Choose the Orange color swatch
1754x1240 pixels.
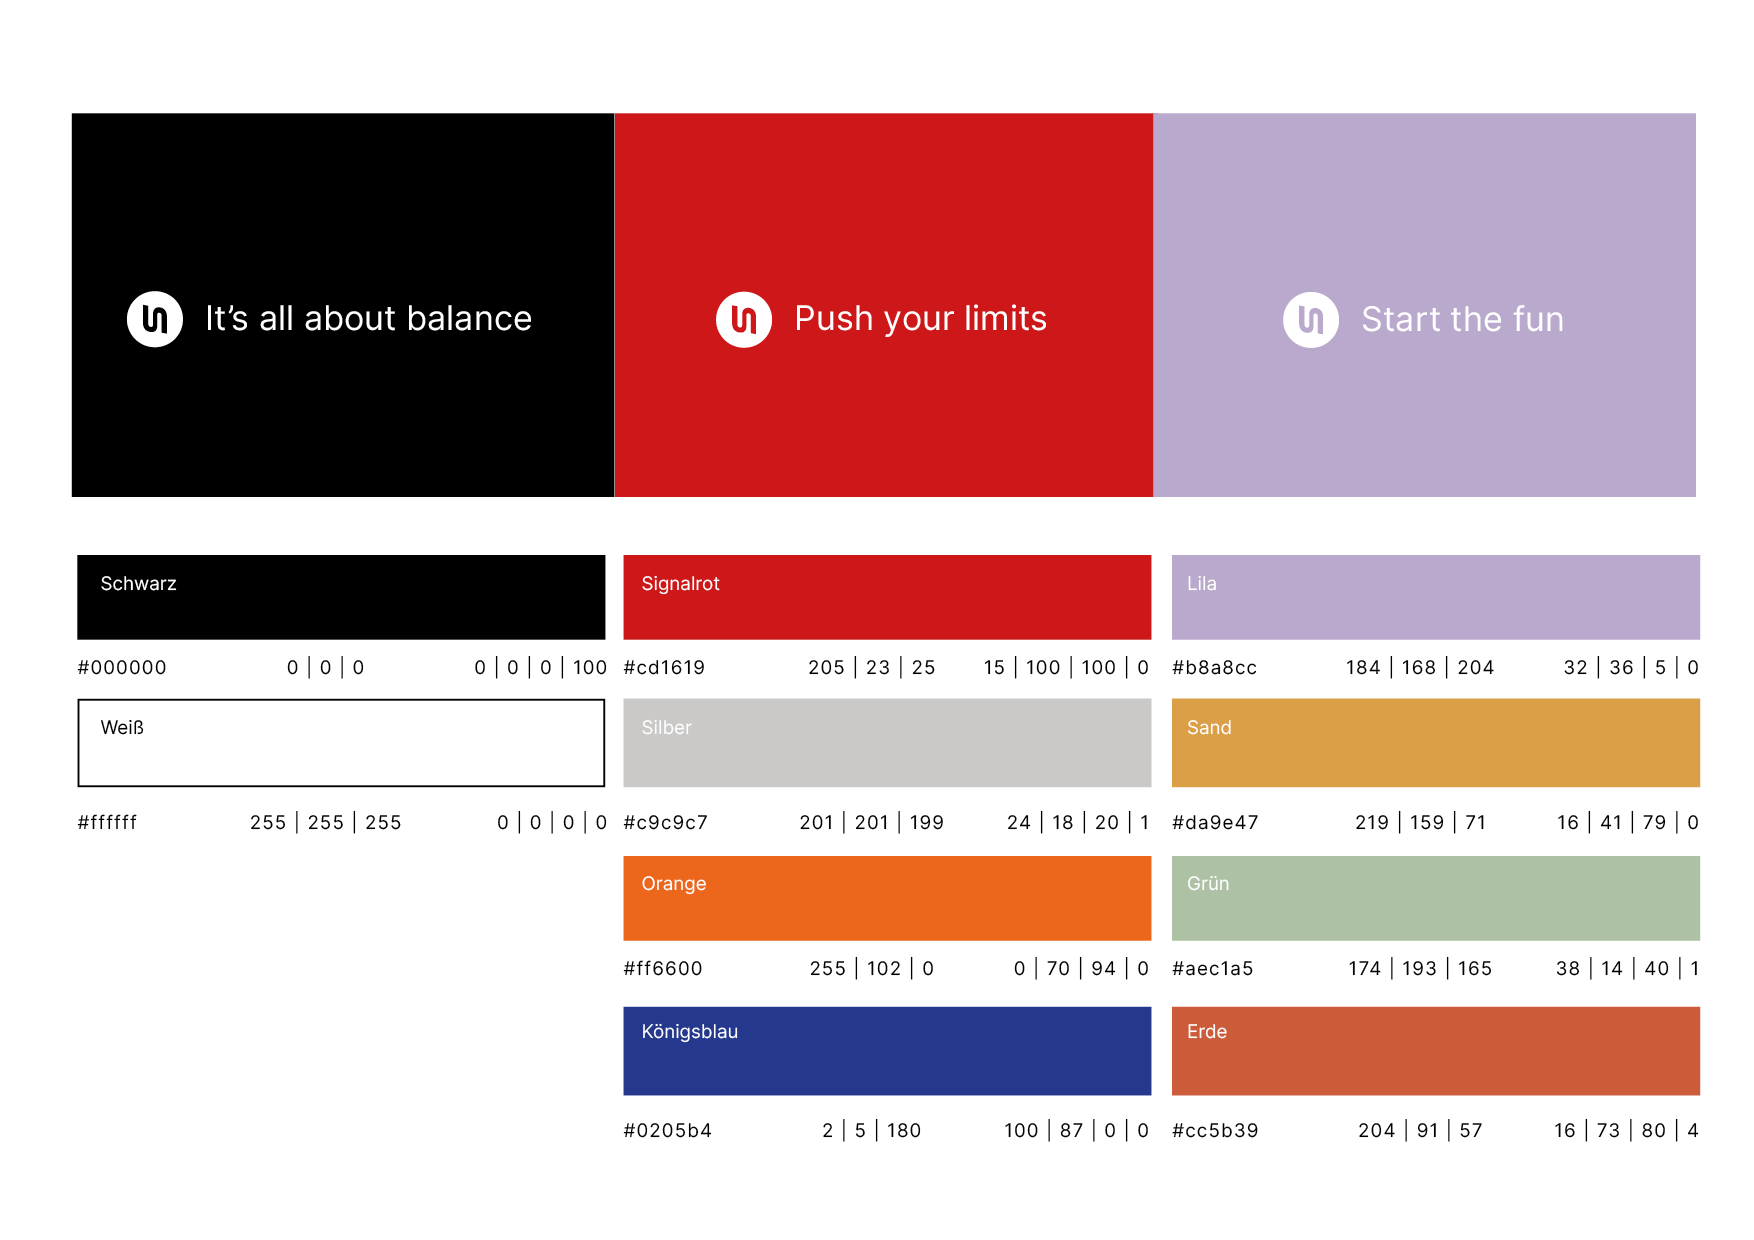[887, 898]
